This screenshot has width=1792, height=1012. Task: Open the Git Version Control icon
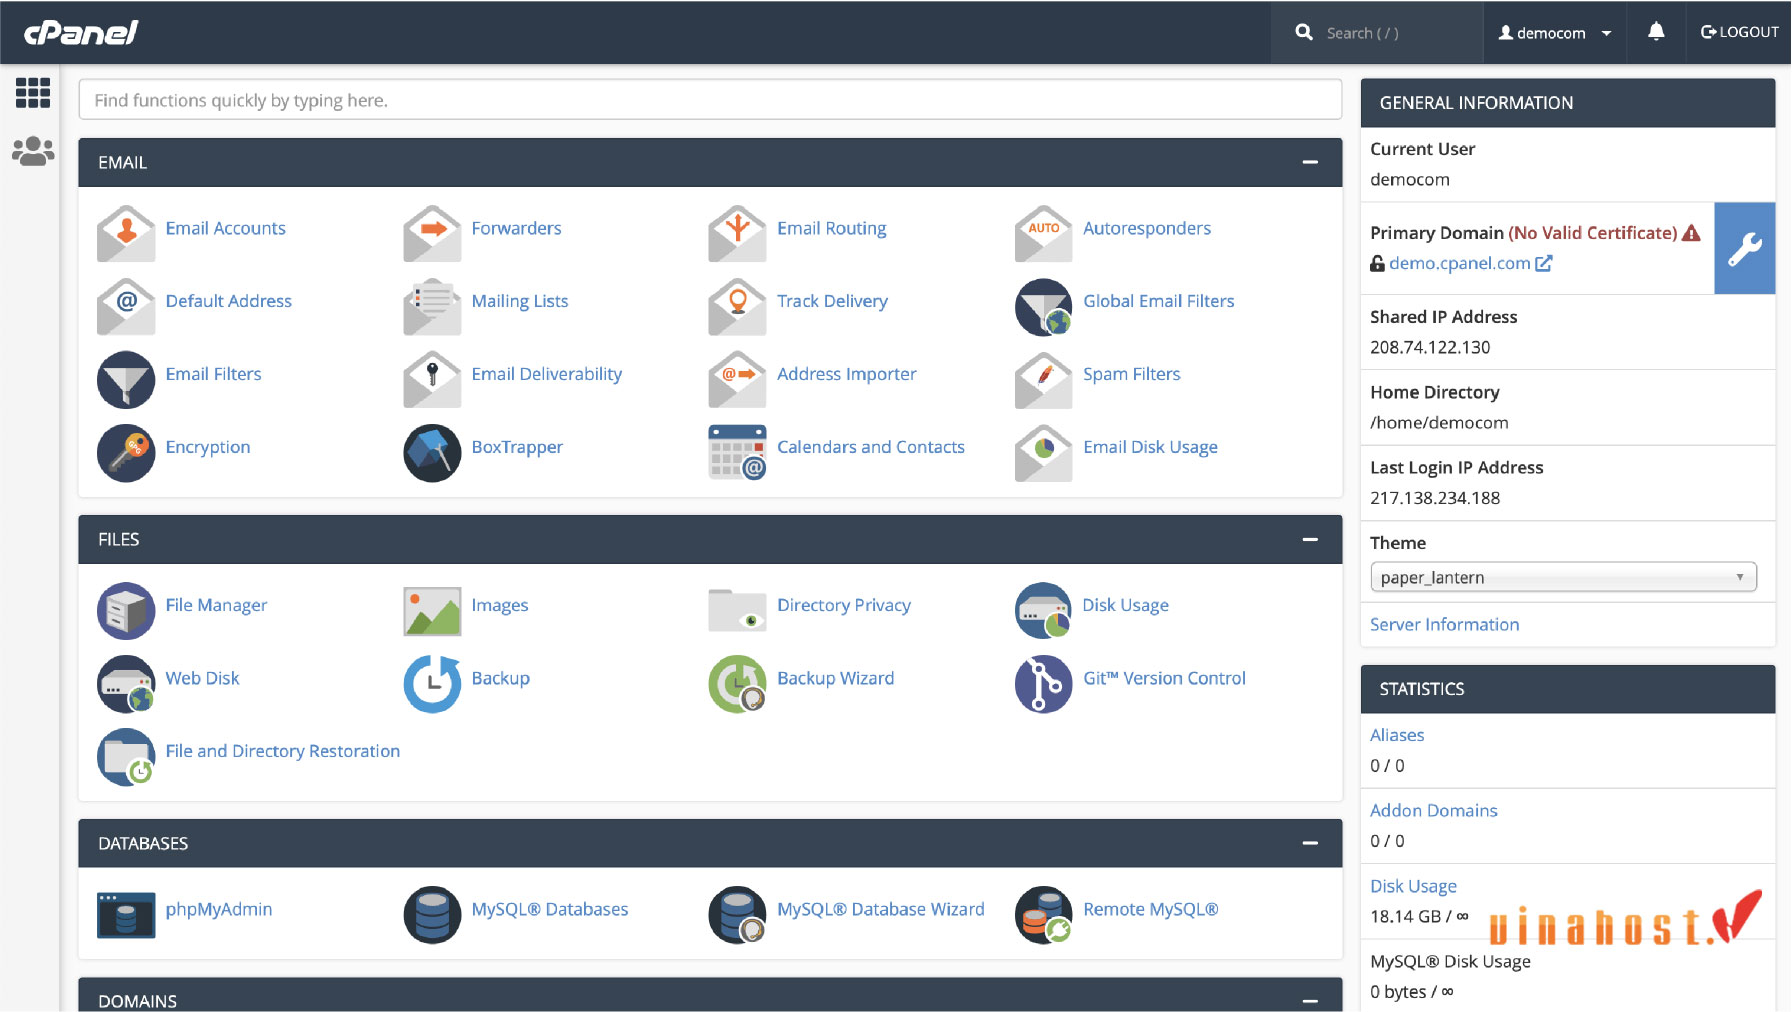click(x=1042, y=684)
